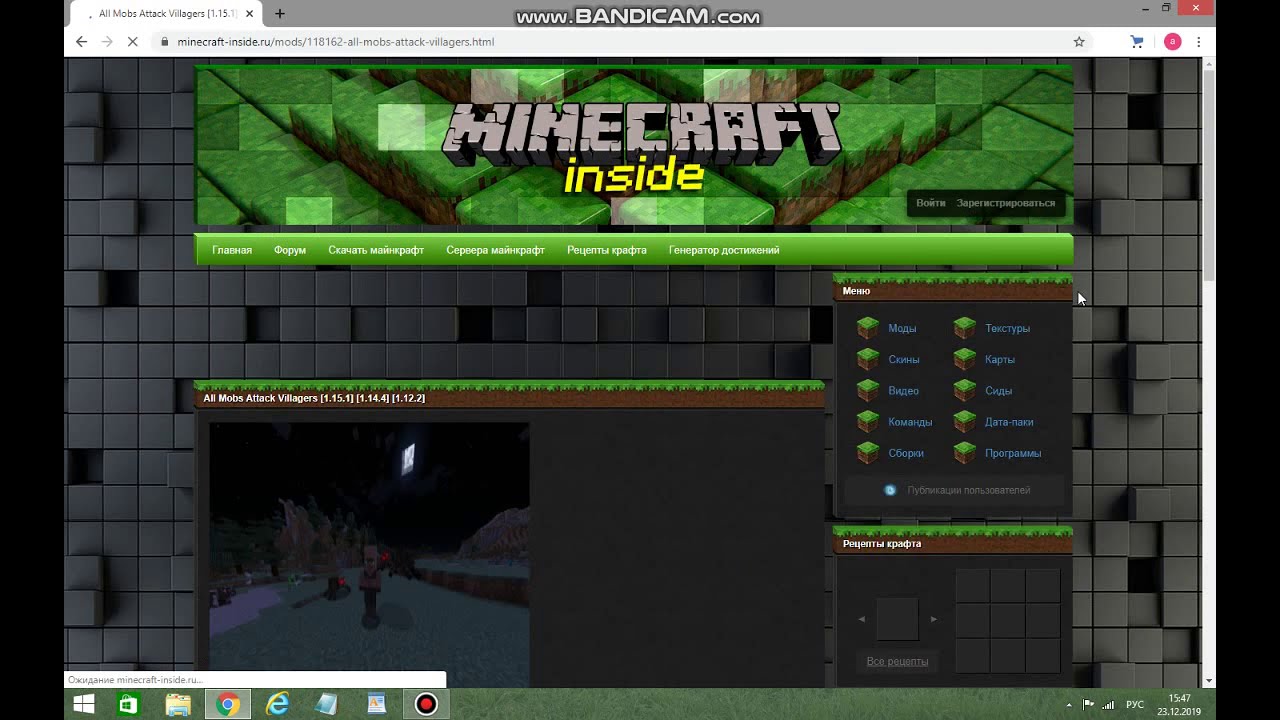The image size is (1280, 720).
Task: Click the grass block icon beside Текстуры
Action: coord(965,327)
